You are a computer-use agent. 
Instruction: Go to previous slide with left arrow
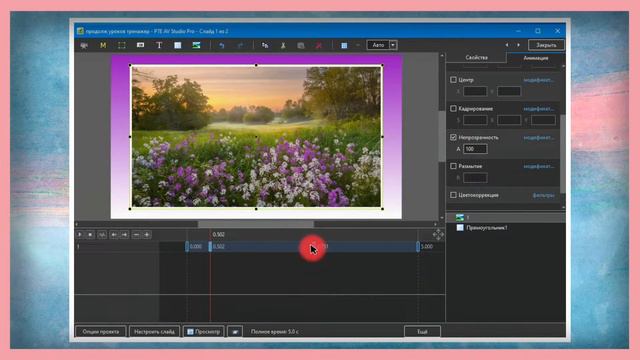coord(507,45)
